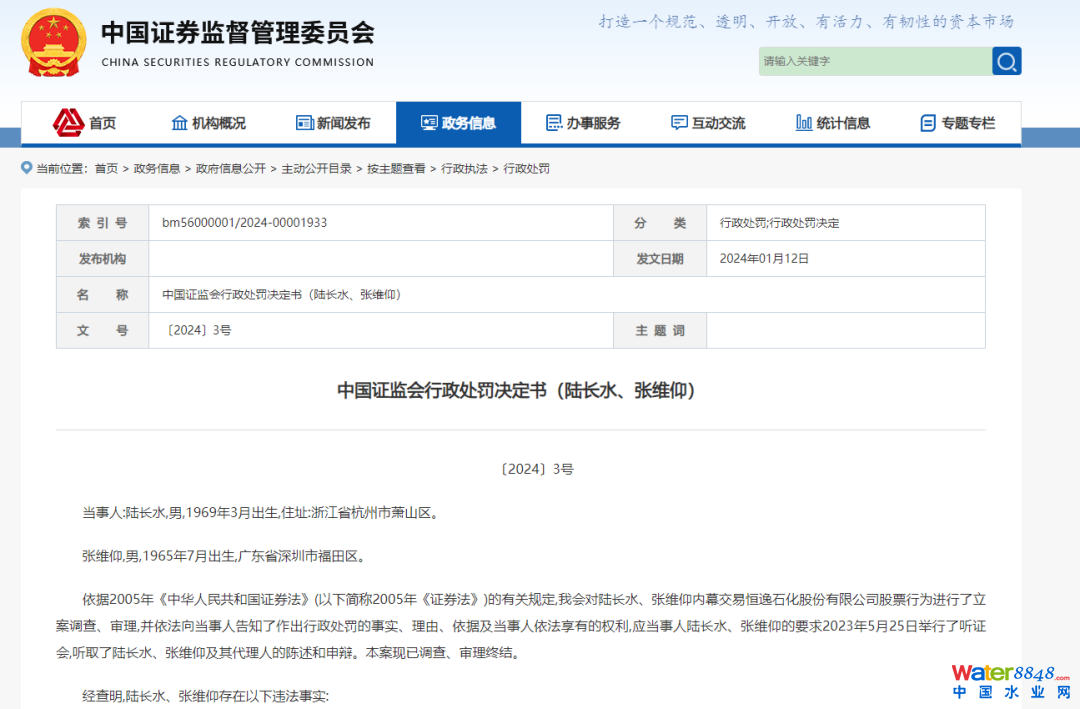Go to 政府信息公开 in breadcrumb
Screen dimensions: 1080x709
[231, 169]
